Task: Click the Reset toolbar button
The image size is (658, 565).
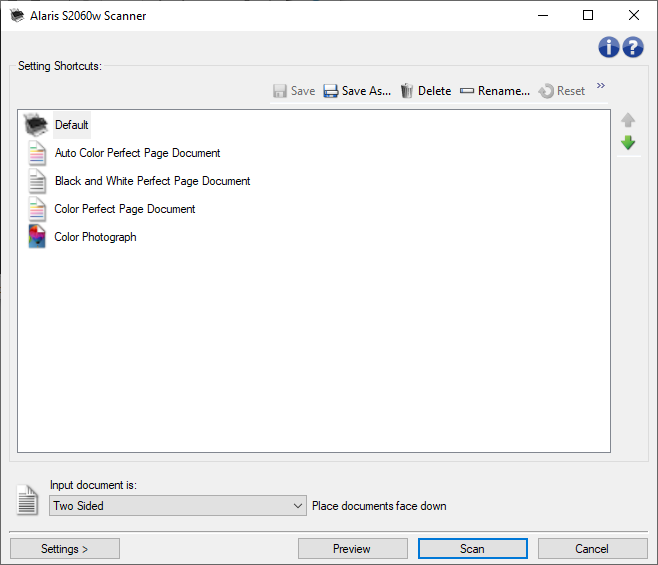Action: click(x=561, y=91)
